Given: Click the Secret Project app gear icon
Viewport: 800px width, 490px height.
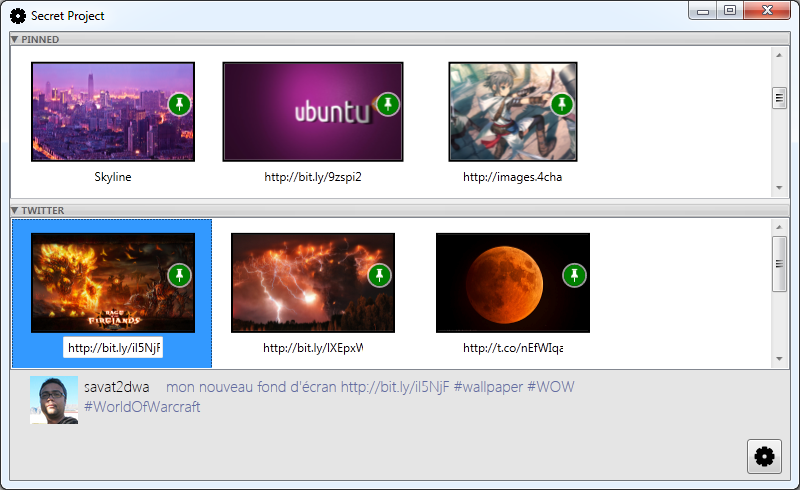Looking at the screenshot, I should click(x=18, y=16).
